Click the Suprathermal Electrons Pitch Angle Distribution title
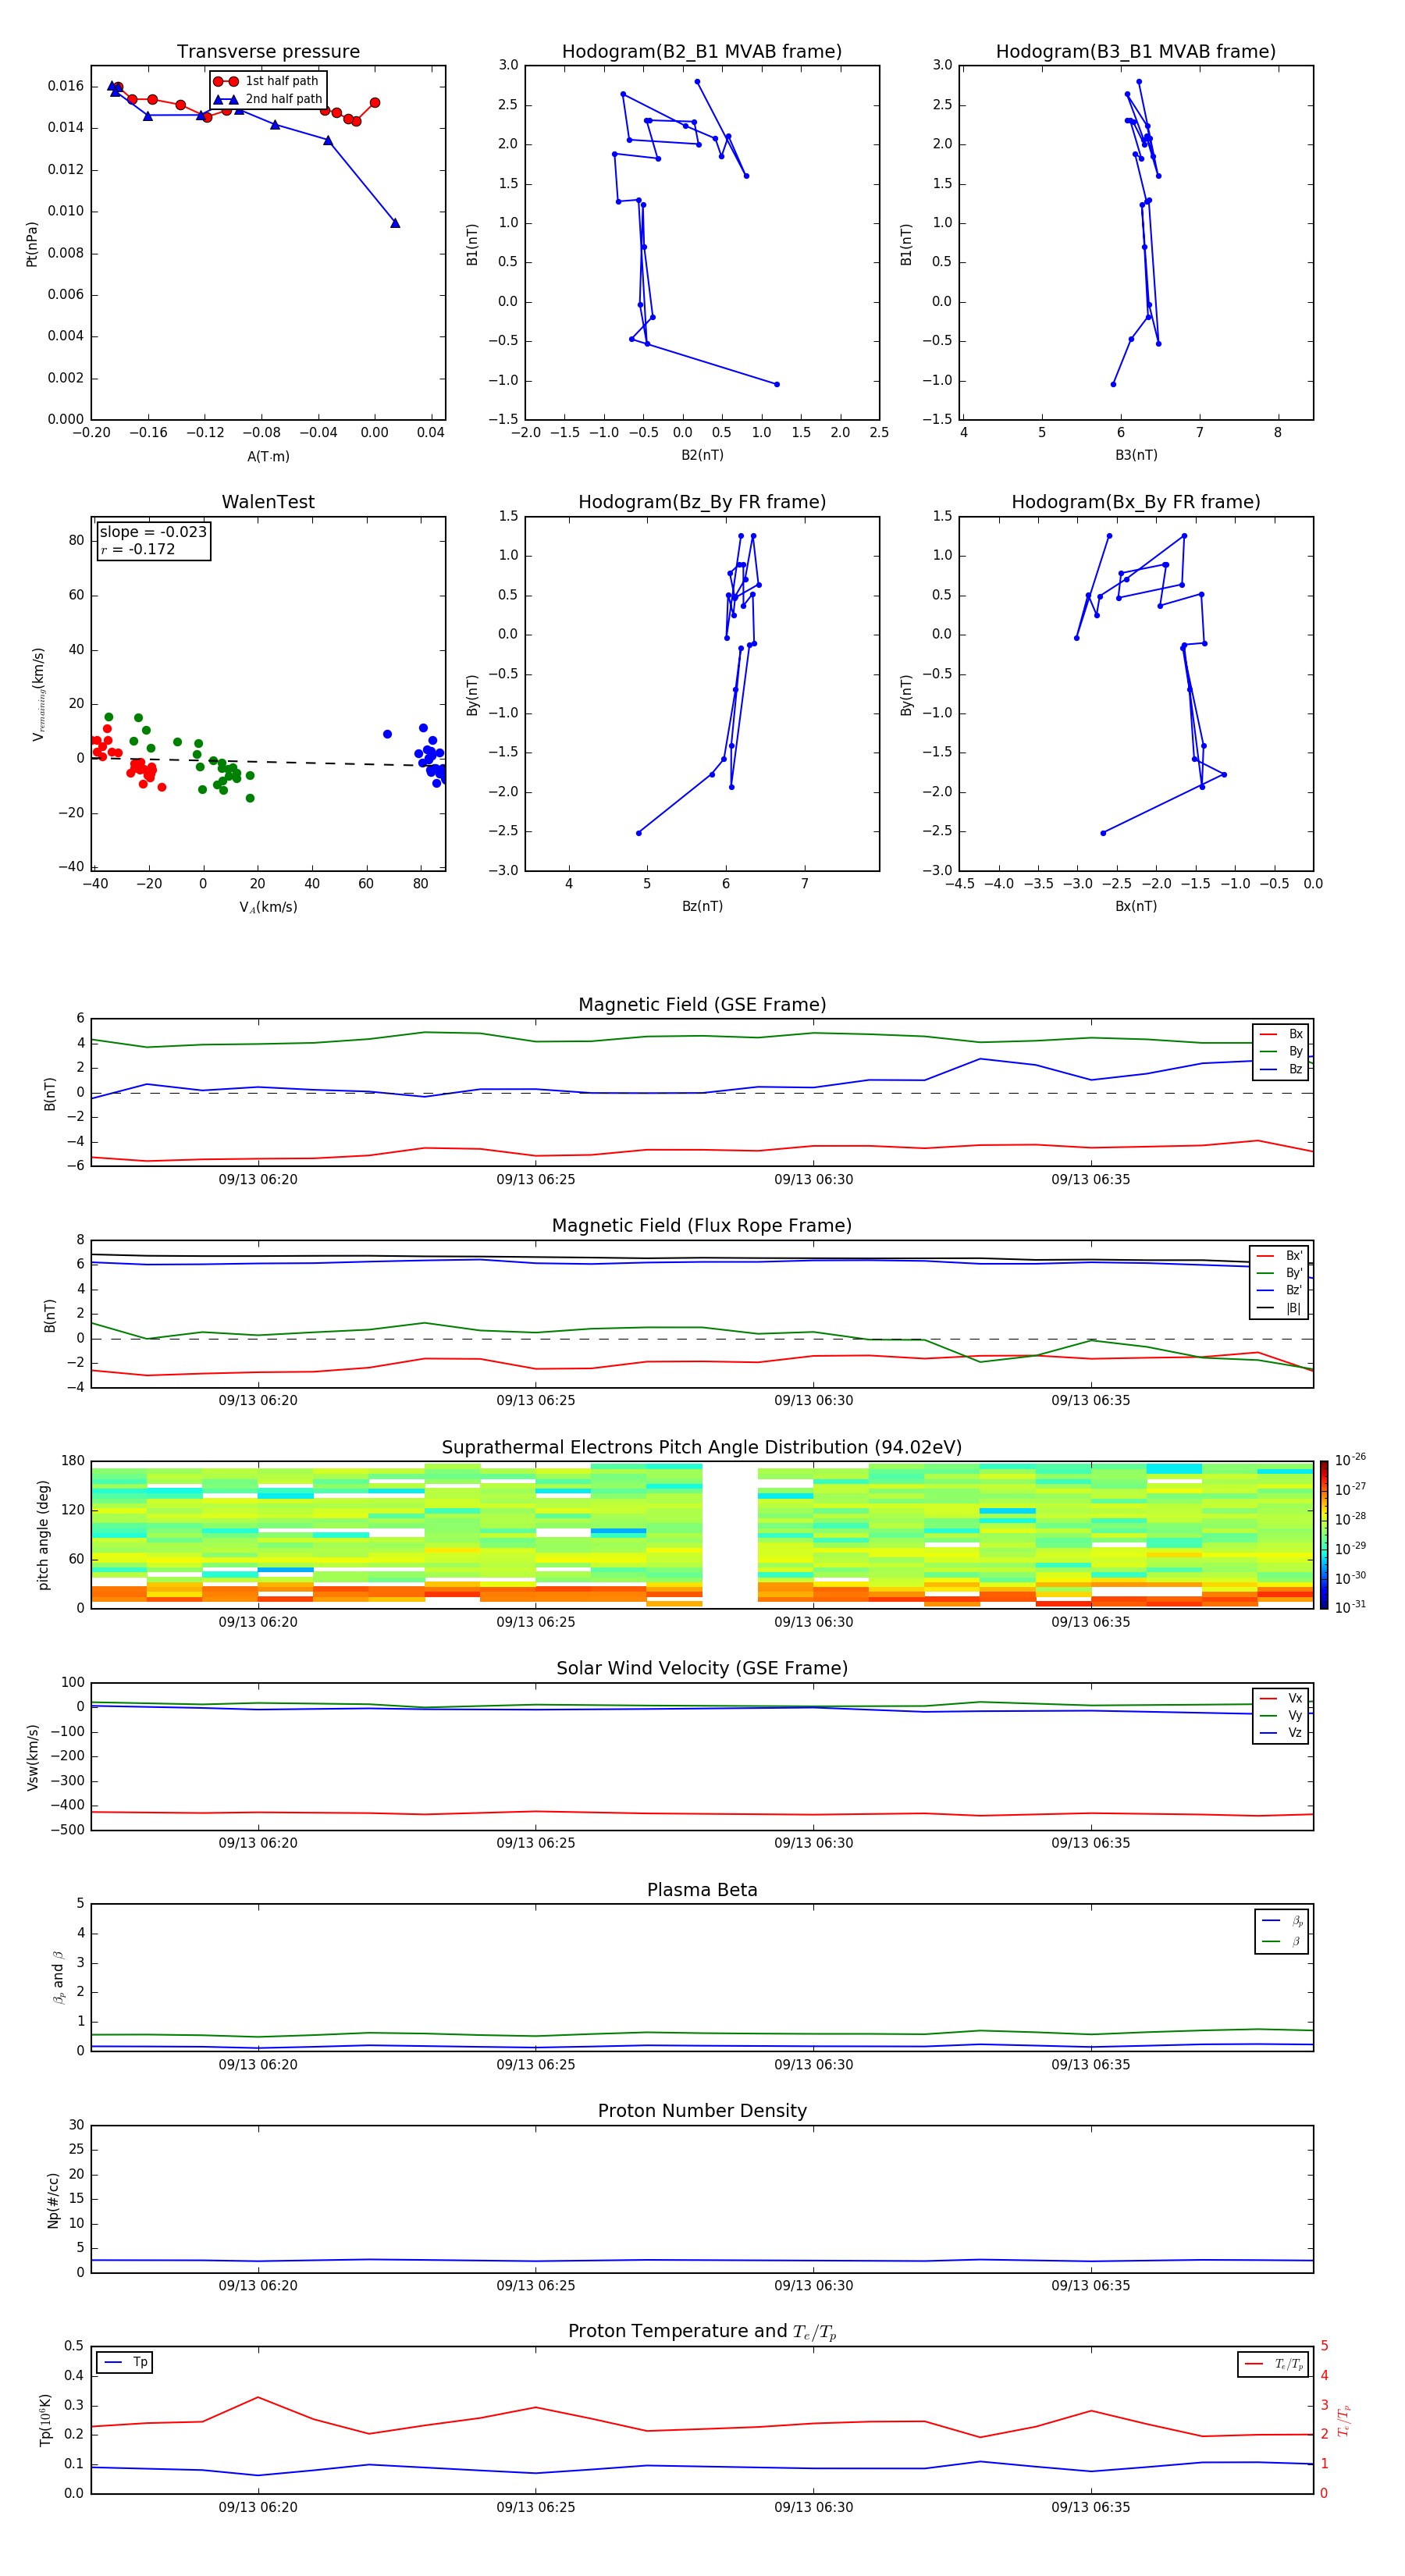 click(x=702, y=1448)
